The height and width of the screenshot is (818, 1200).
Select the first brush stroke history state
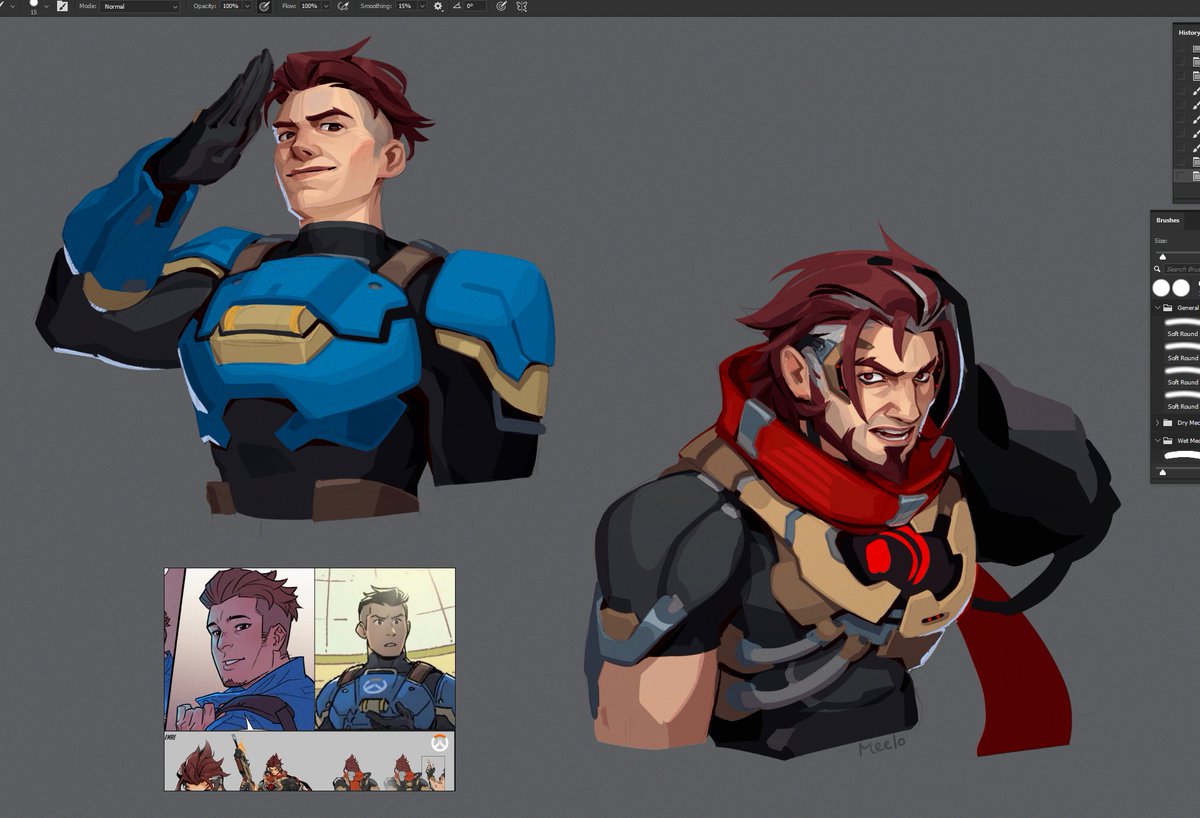coord(1195,90)
